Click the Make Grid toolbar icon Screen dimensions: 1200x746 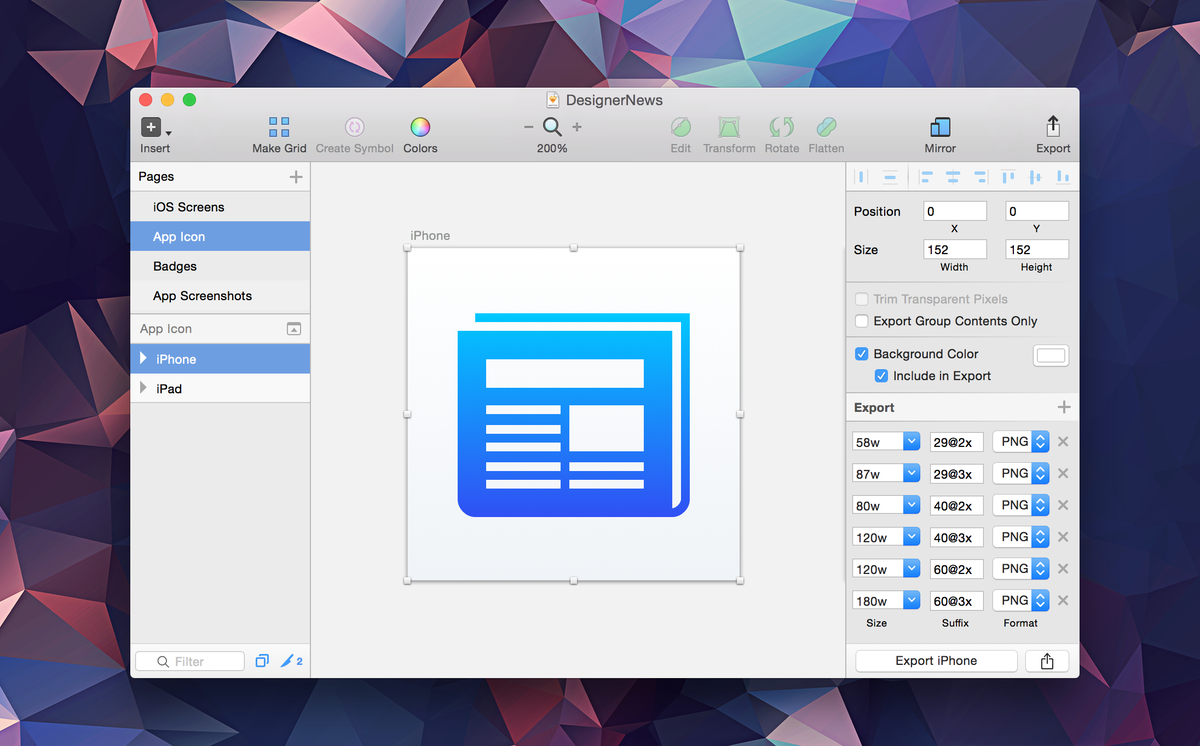[x=279, y=127]
